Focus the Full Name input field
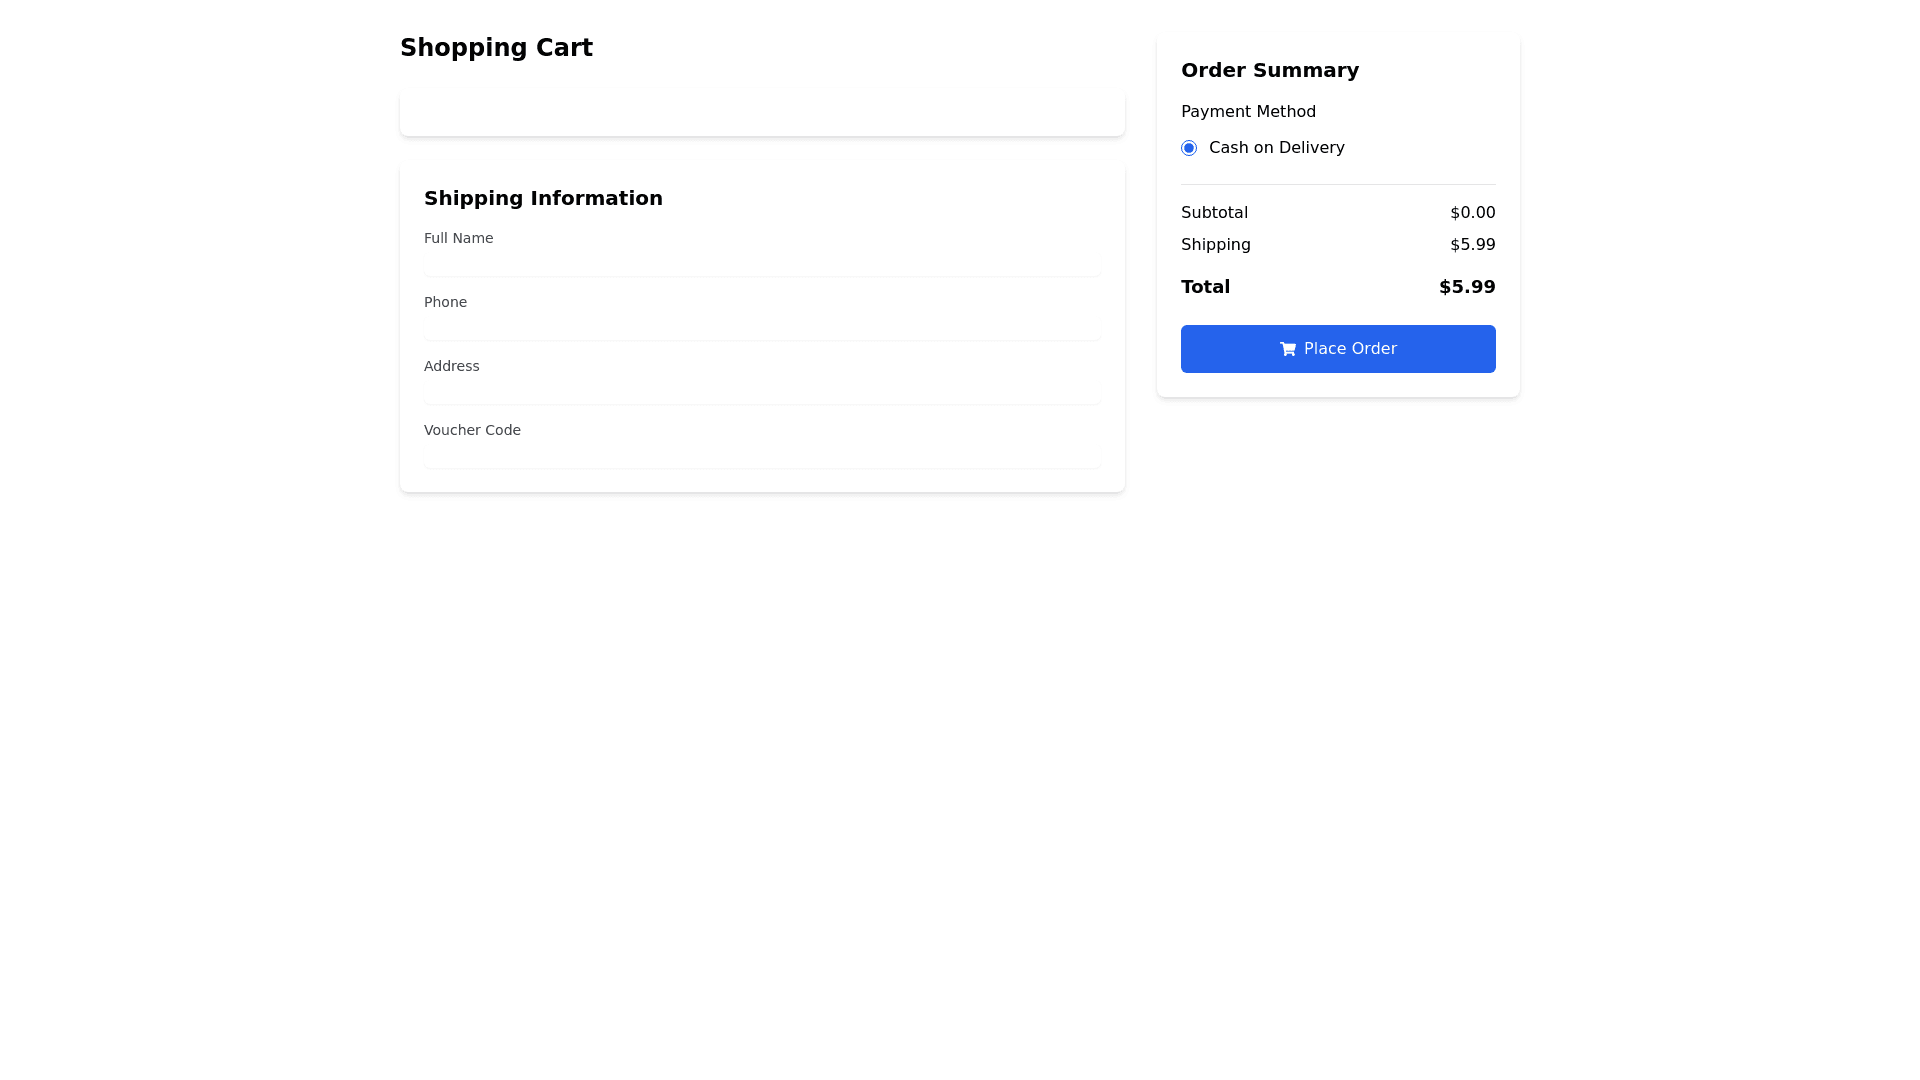This screenshot has width=1920, height=1080. pos(762,264)
